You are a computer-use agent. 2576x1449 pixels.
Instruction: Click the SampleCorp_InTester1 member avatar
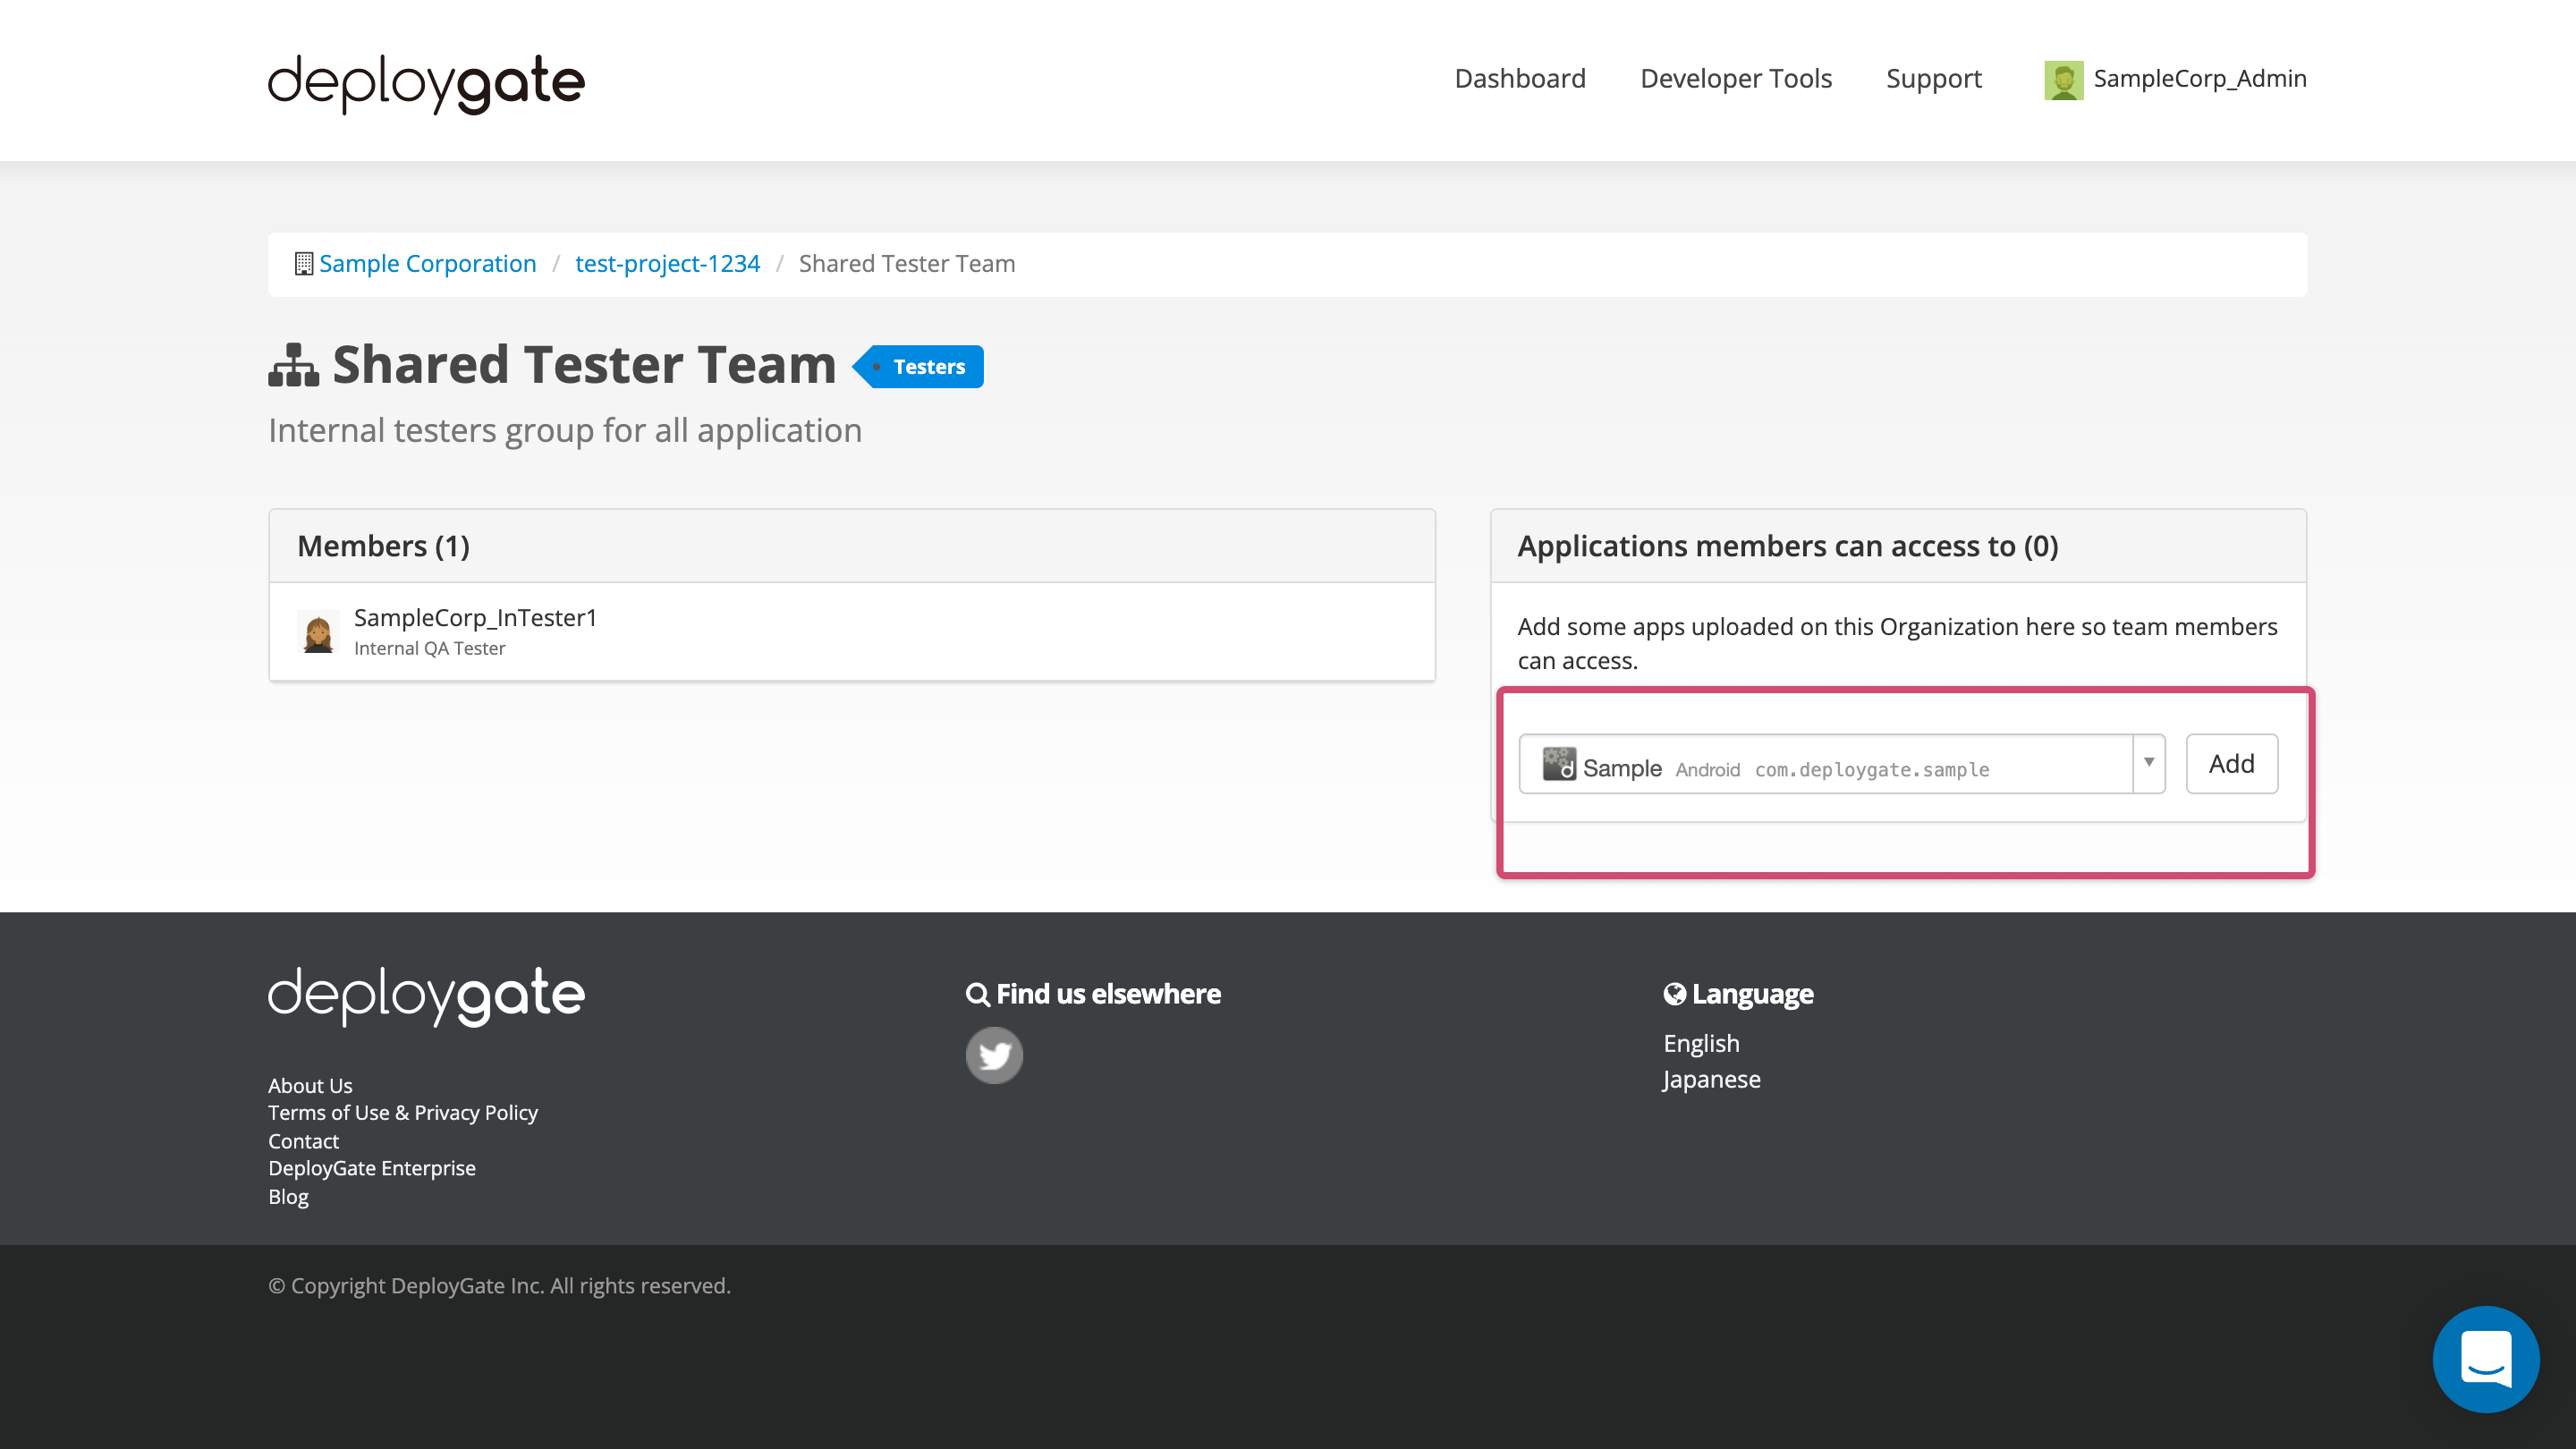click(x=319, y=631)
